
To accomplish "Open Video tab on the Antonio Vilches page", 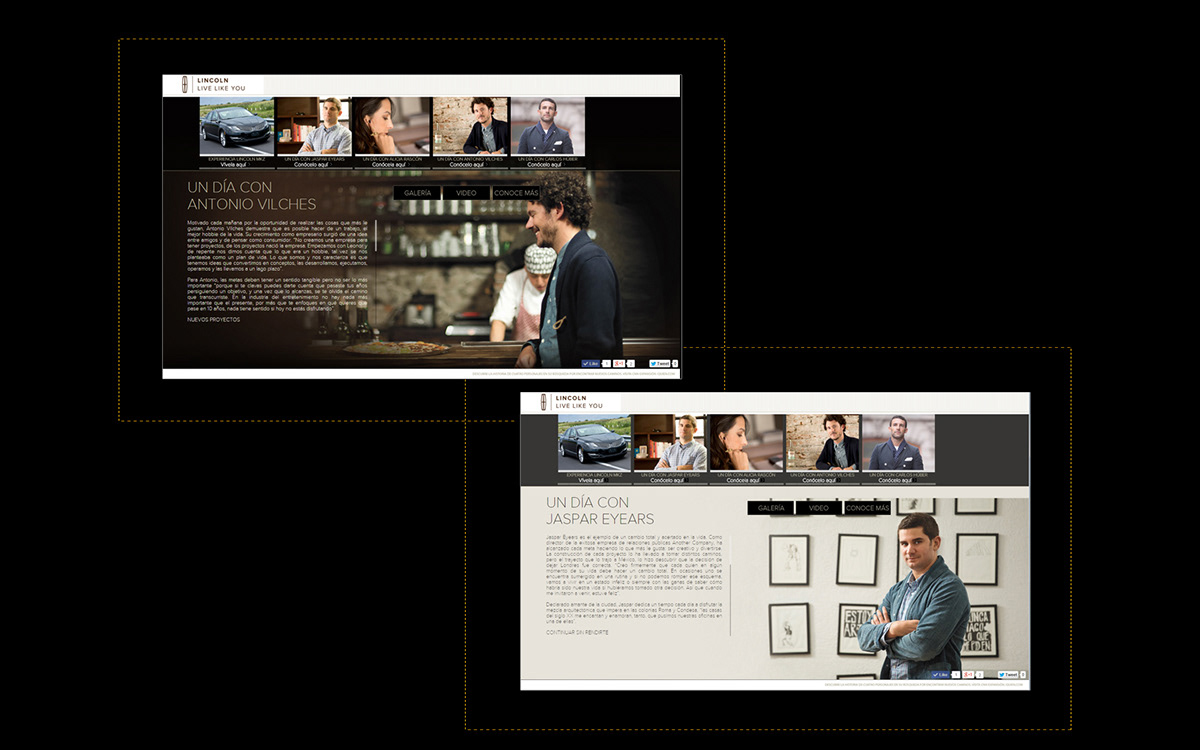I will coord(466,193).
